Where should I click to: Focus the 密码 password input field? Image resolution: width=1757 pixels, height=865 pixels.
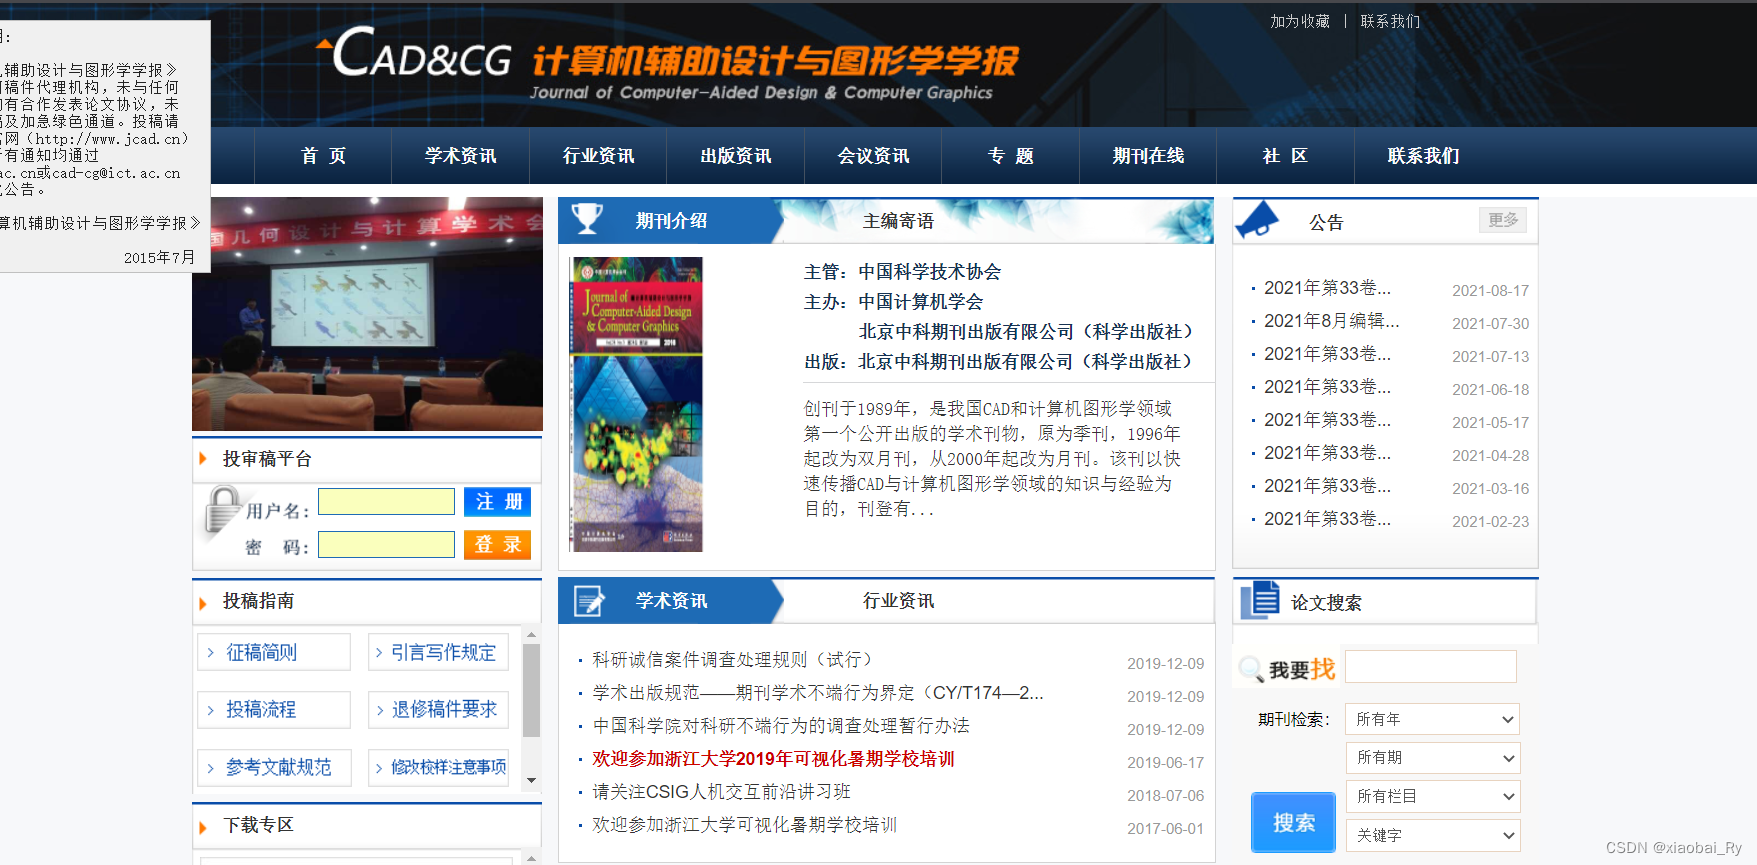[386, 544]
